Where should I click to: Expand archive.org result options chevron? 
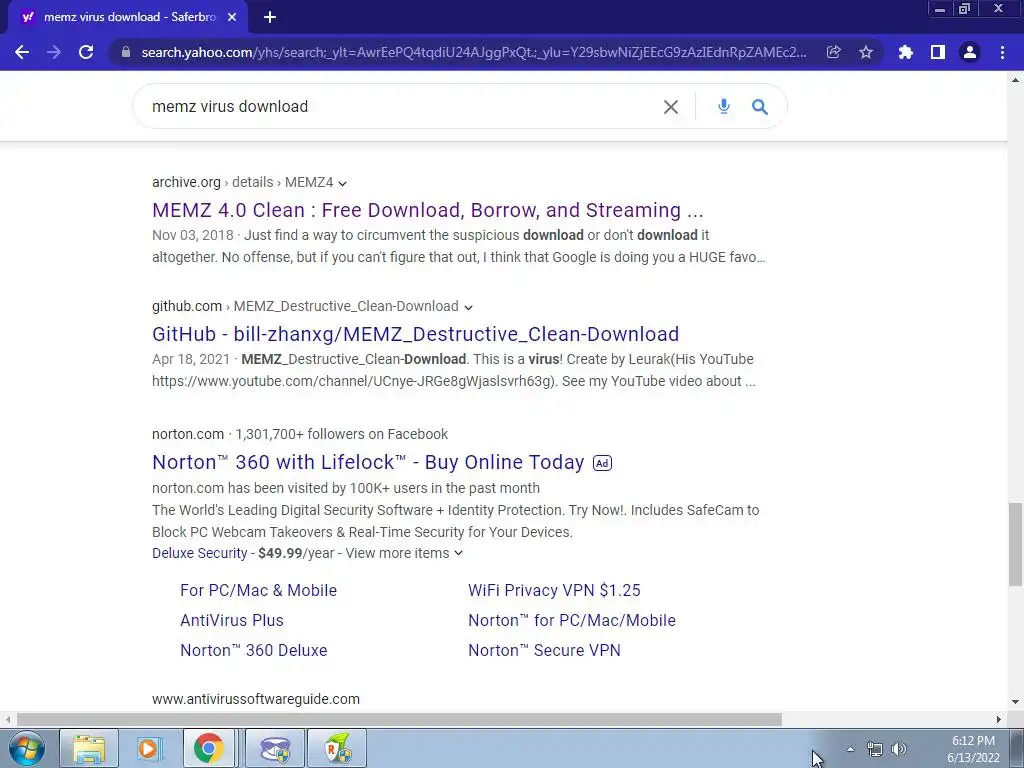[343, 183]
